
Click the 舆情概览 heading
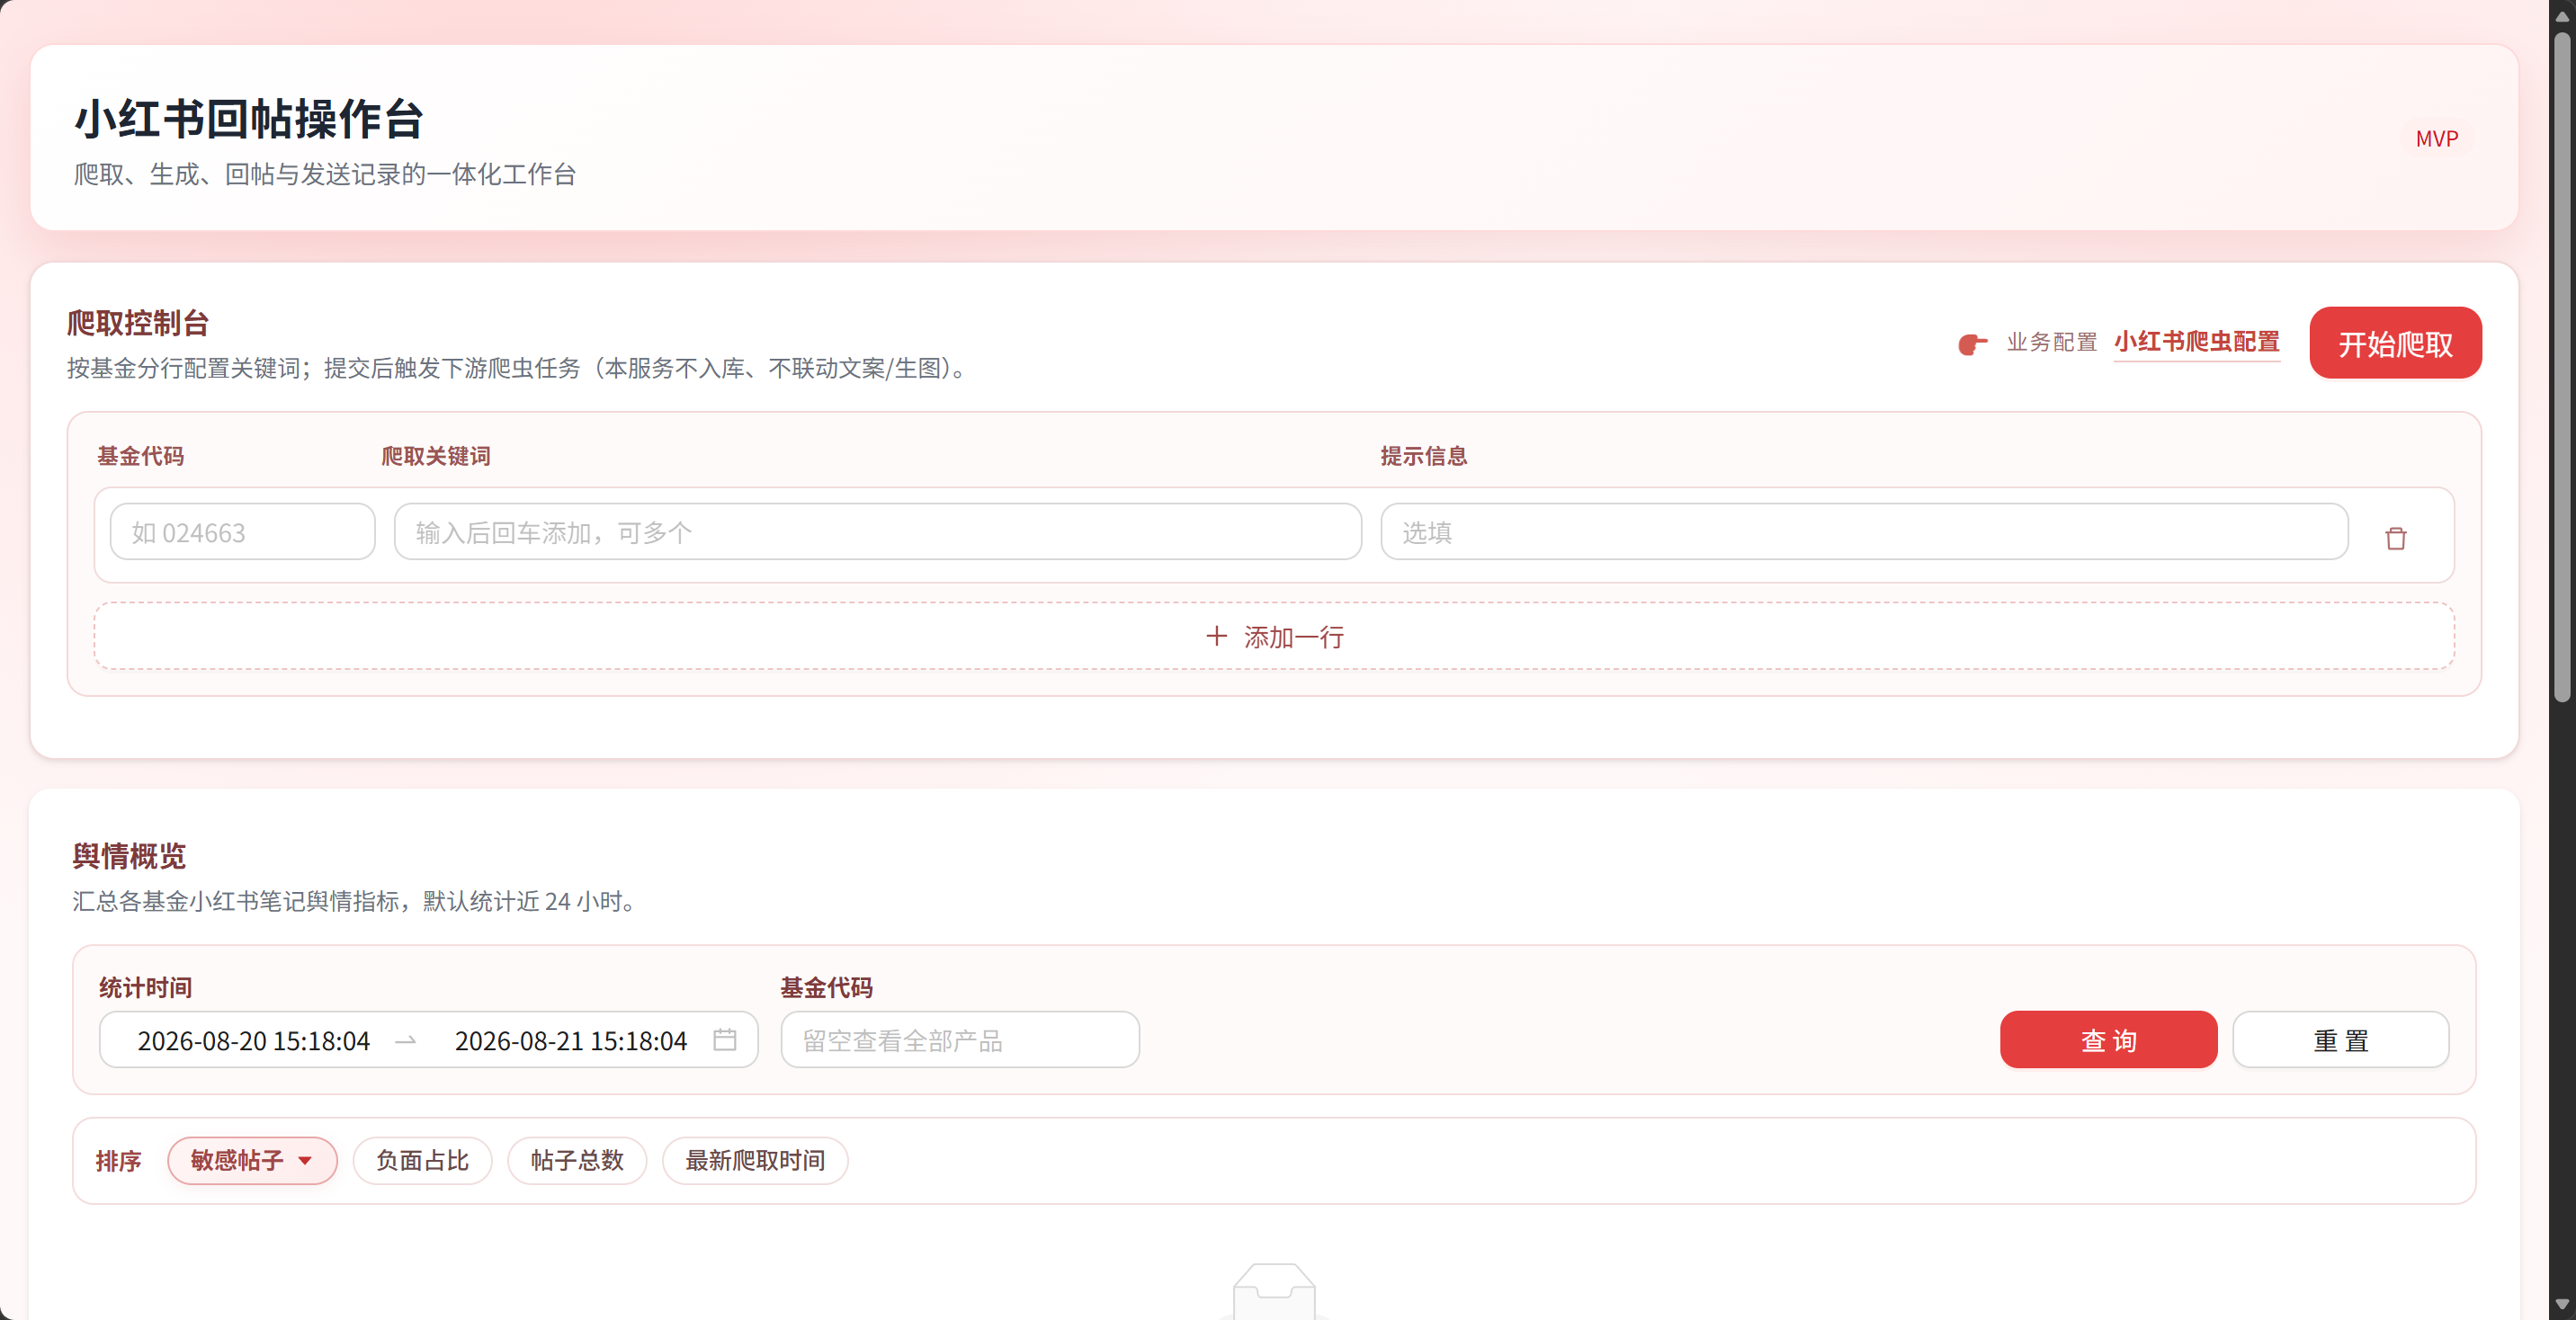point(129,856)
